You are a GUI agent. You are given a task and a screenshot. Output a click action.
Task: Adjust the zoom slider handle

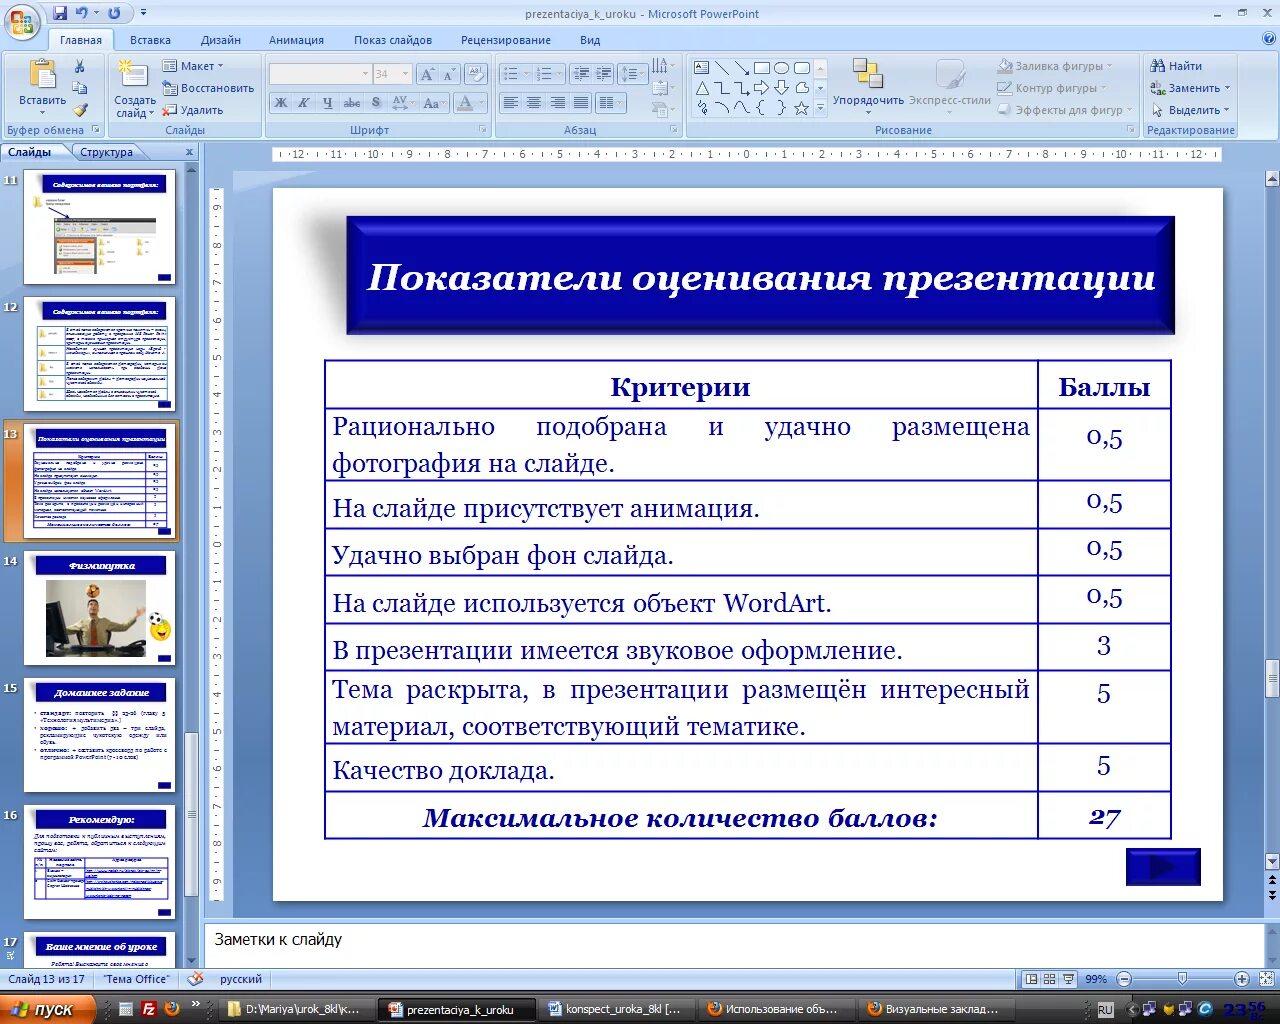click(1183, 979)
